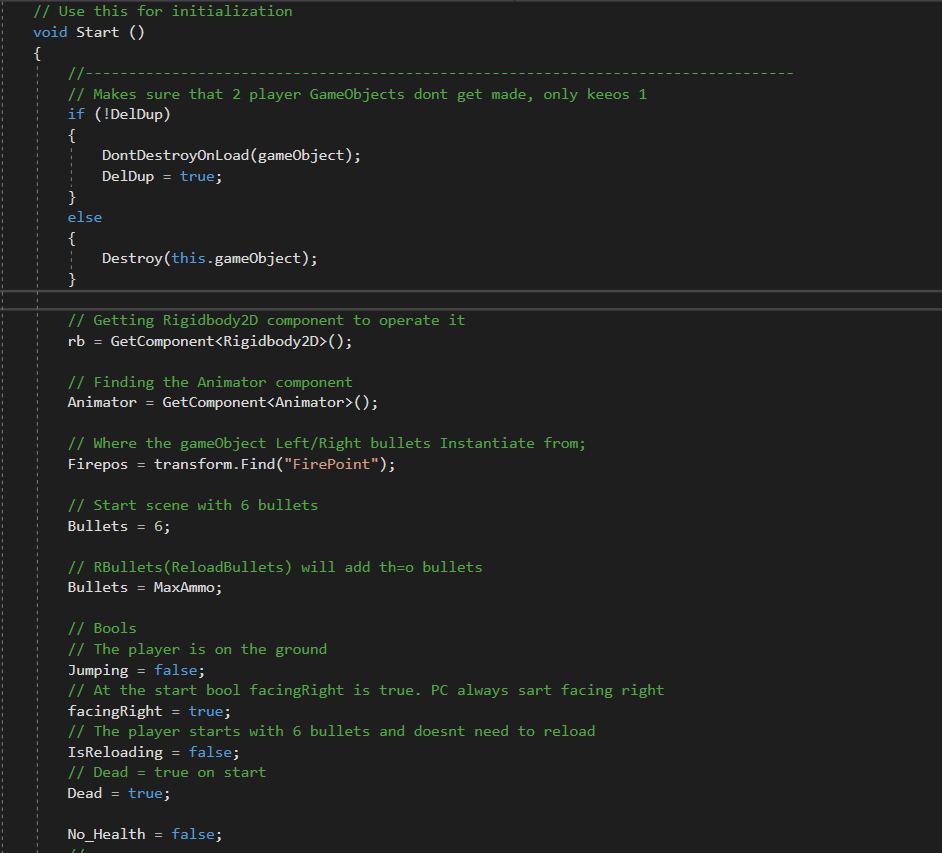Image resolution: width=942 pixels, height=853 pixels.
Task: Click the Destroy(this.gameObject) call
Action: point(209,258)
